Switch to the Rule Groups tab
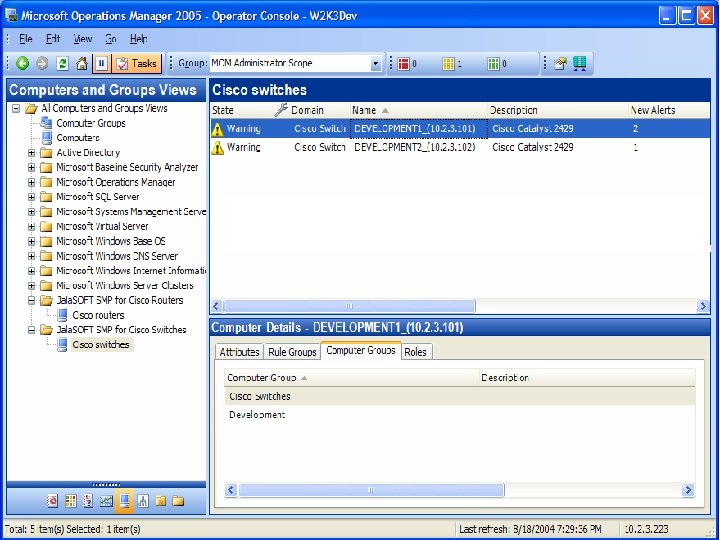 click(292, 352)
